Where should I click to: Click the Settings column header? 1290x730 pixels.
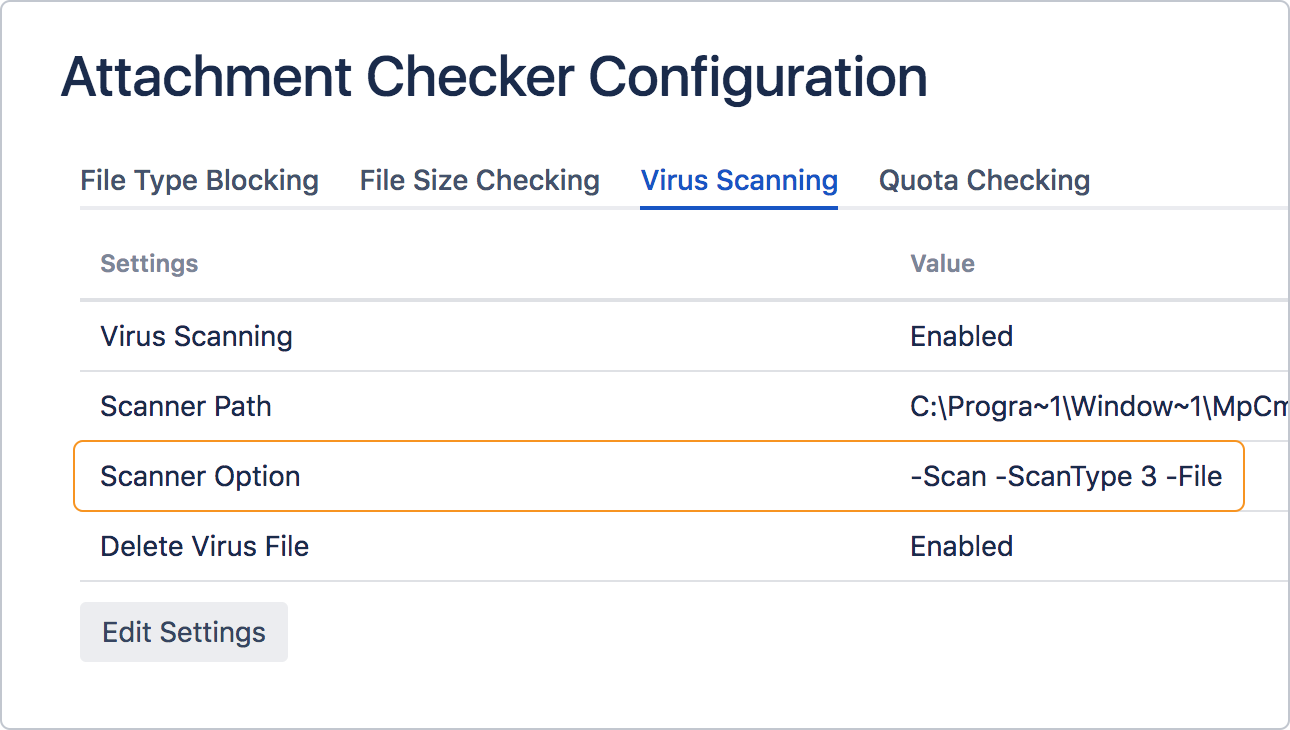(148, 264)
